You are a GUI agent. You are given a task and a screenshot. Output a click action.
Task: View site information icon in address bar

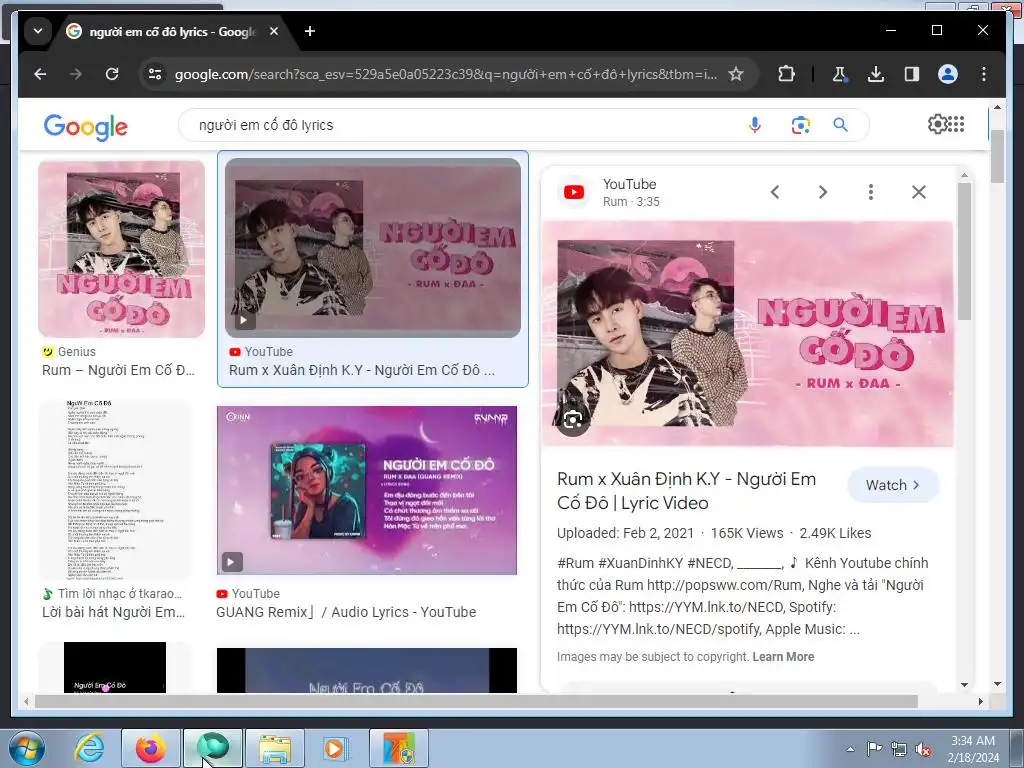[155, 74]
